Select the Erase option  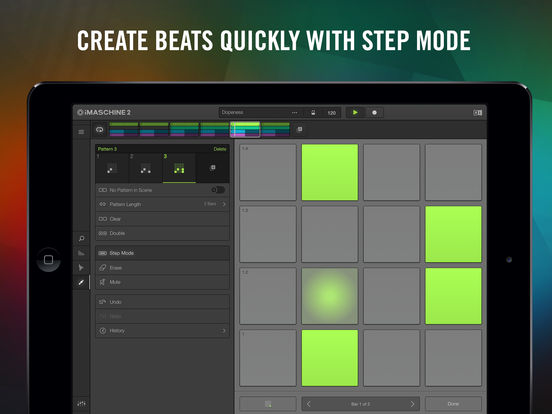point(162,268)
